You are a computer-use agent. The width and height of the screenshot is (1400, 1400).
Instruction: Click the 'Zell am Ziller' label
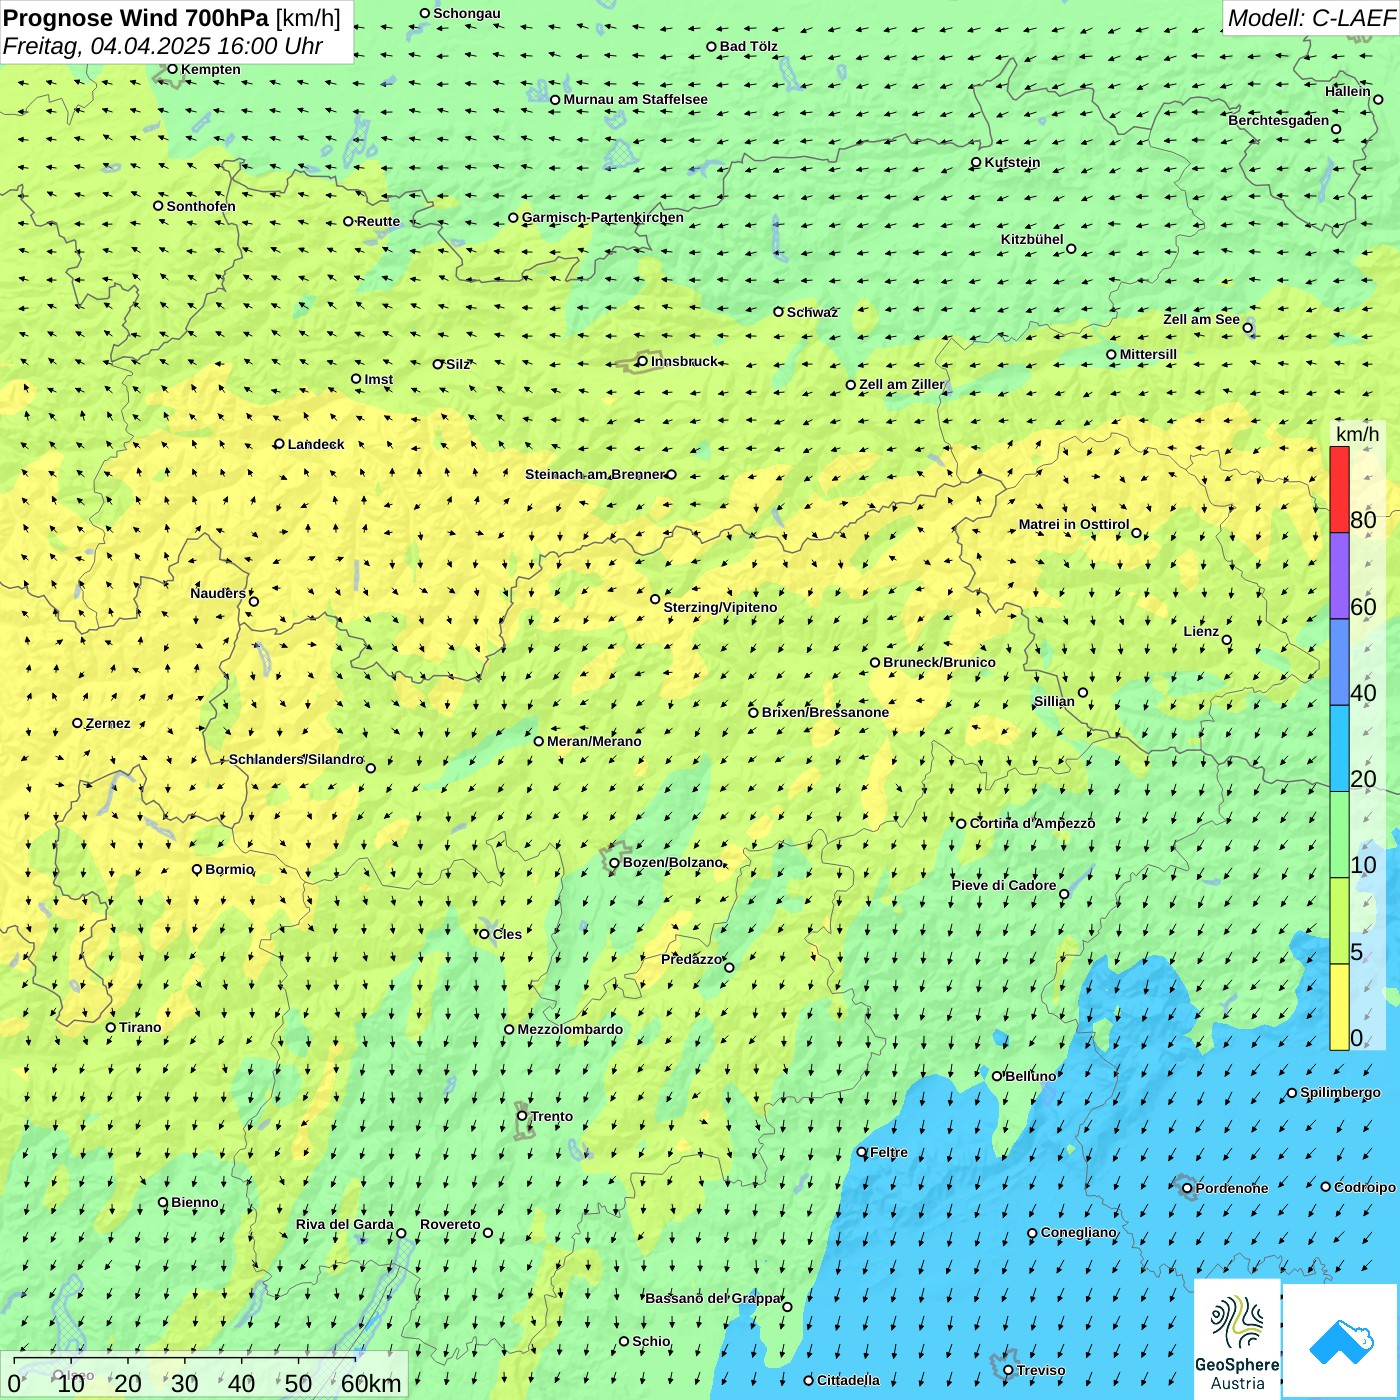pyautogui.click(x=902, y=384)
